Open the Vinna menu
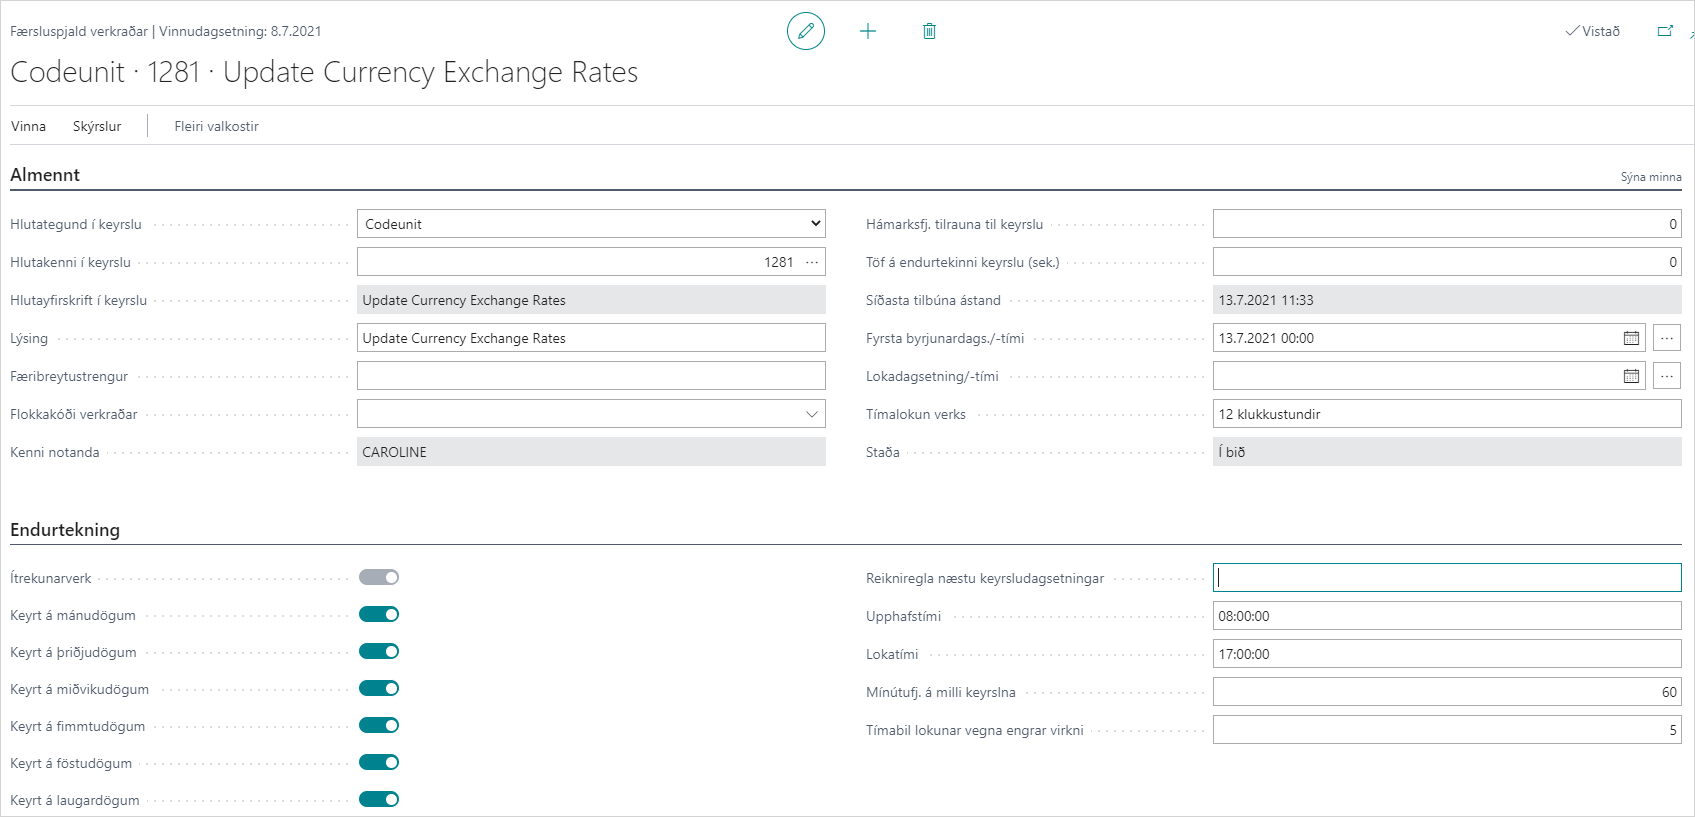Viewport: 1695px width, 817px height. point(29,126)
